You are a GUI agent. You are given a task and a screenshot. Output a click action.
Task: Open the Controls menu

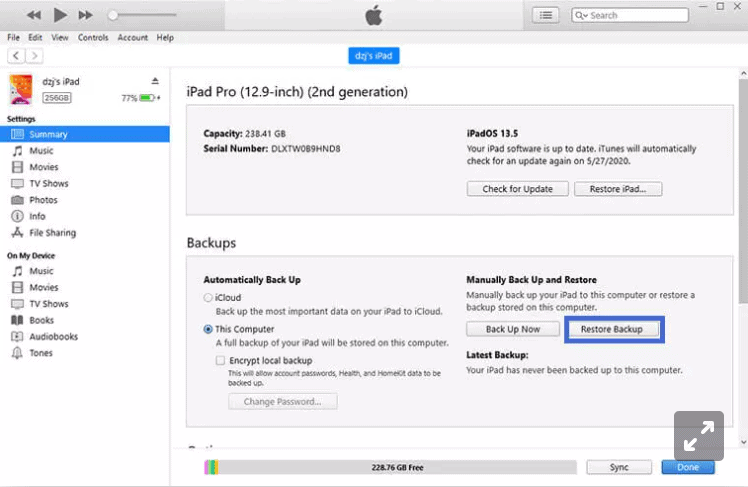tap(93, 37)
